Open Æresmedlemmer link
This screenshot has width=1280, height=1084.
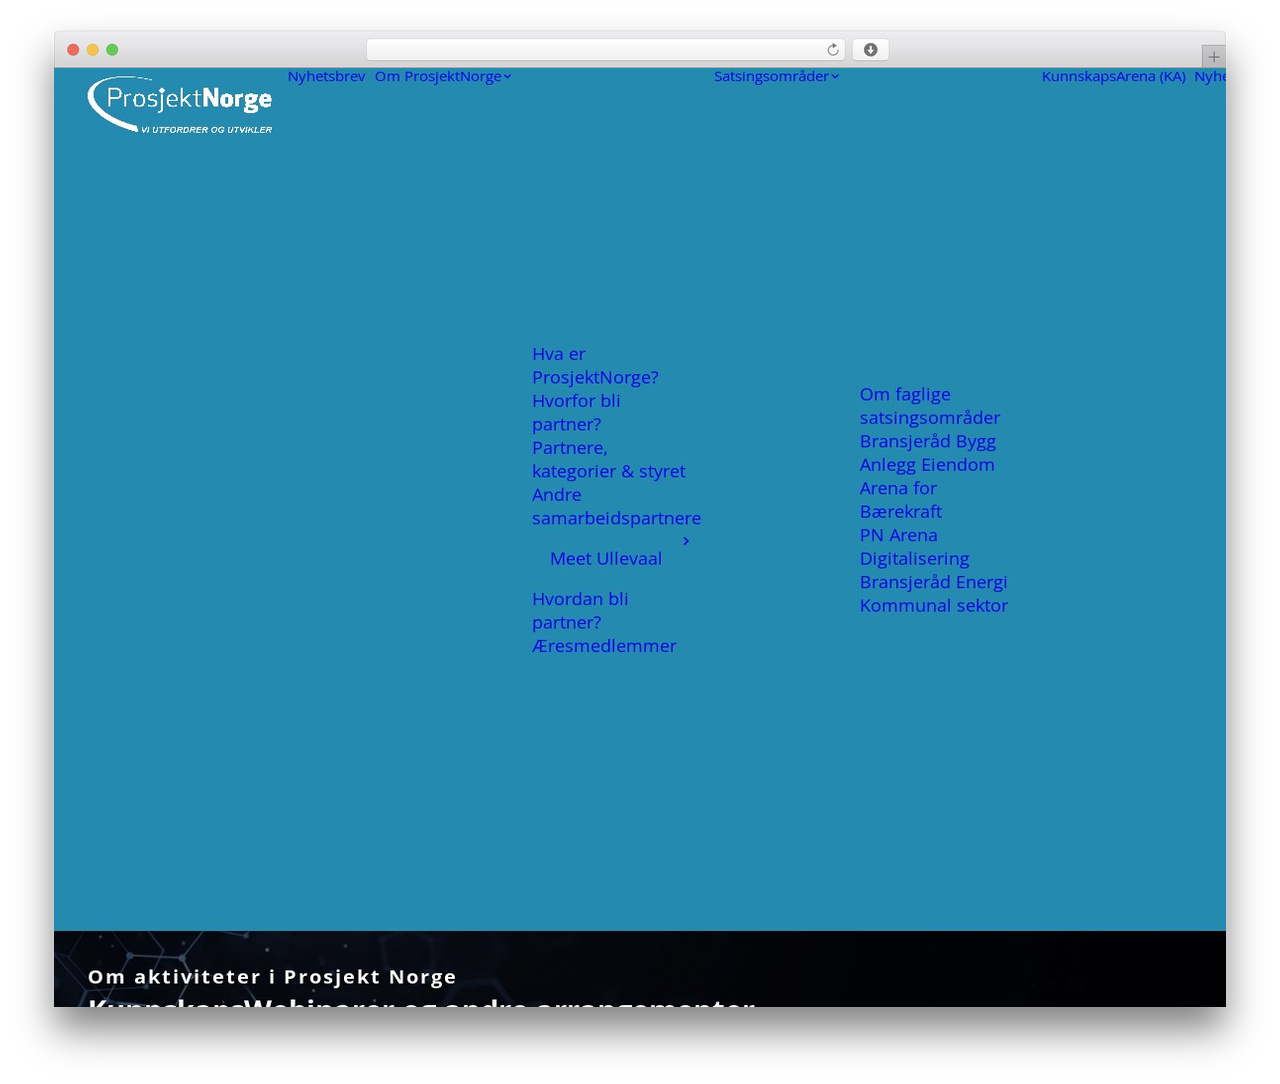click(604, 646)
